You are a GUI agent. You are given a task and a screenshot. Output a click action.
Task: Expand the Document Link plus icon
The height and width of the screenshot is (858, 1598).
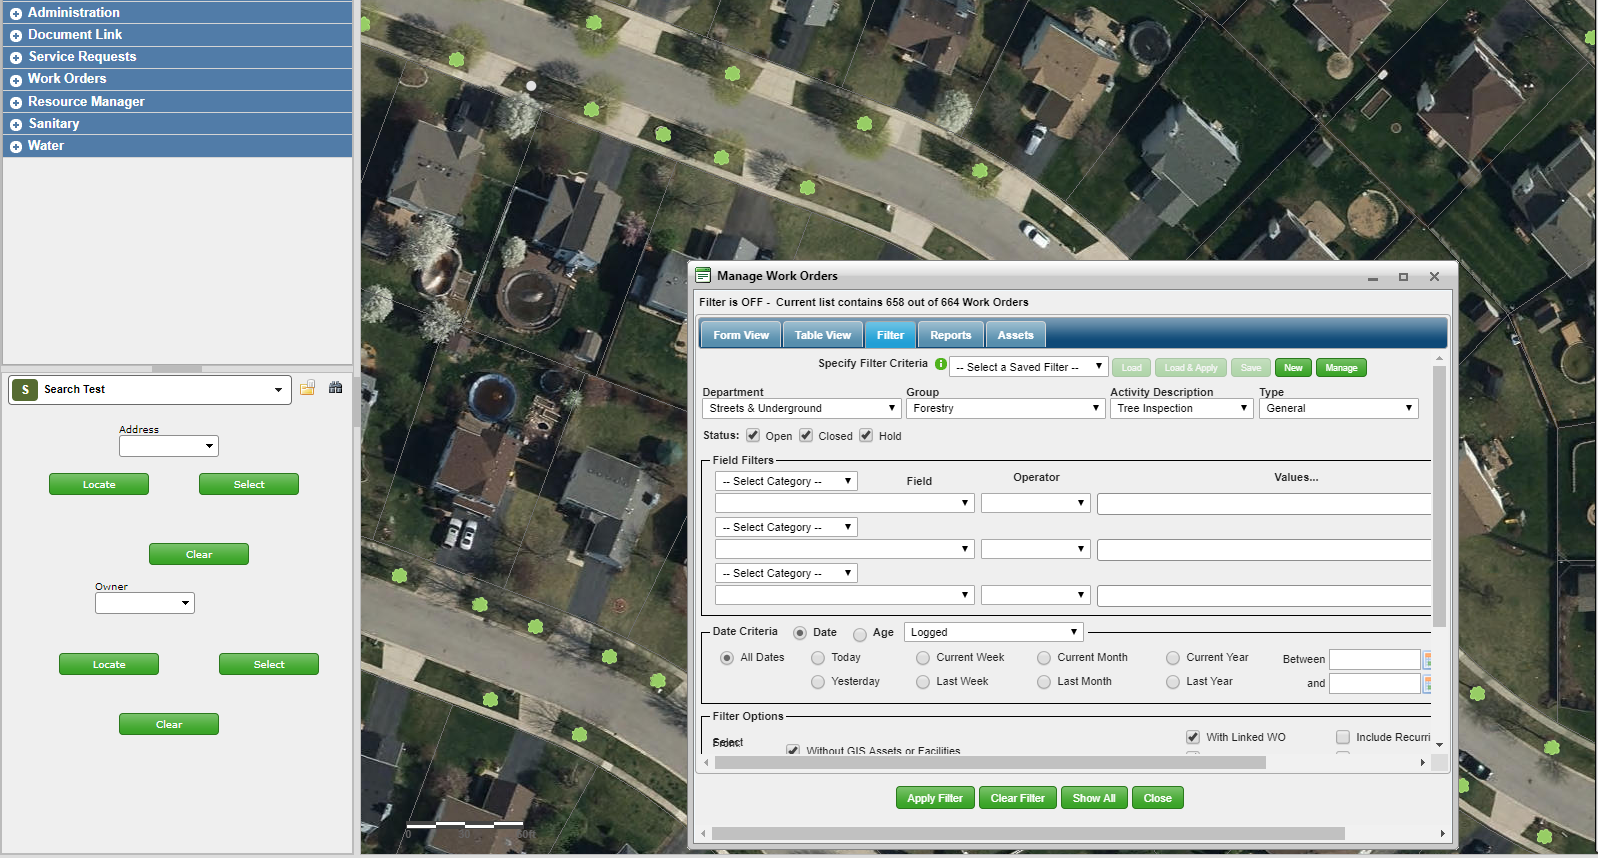[16, 36]
